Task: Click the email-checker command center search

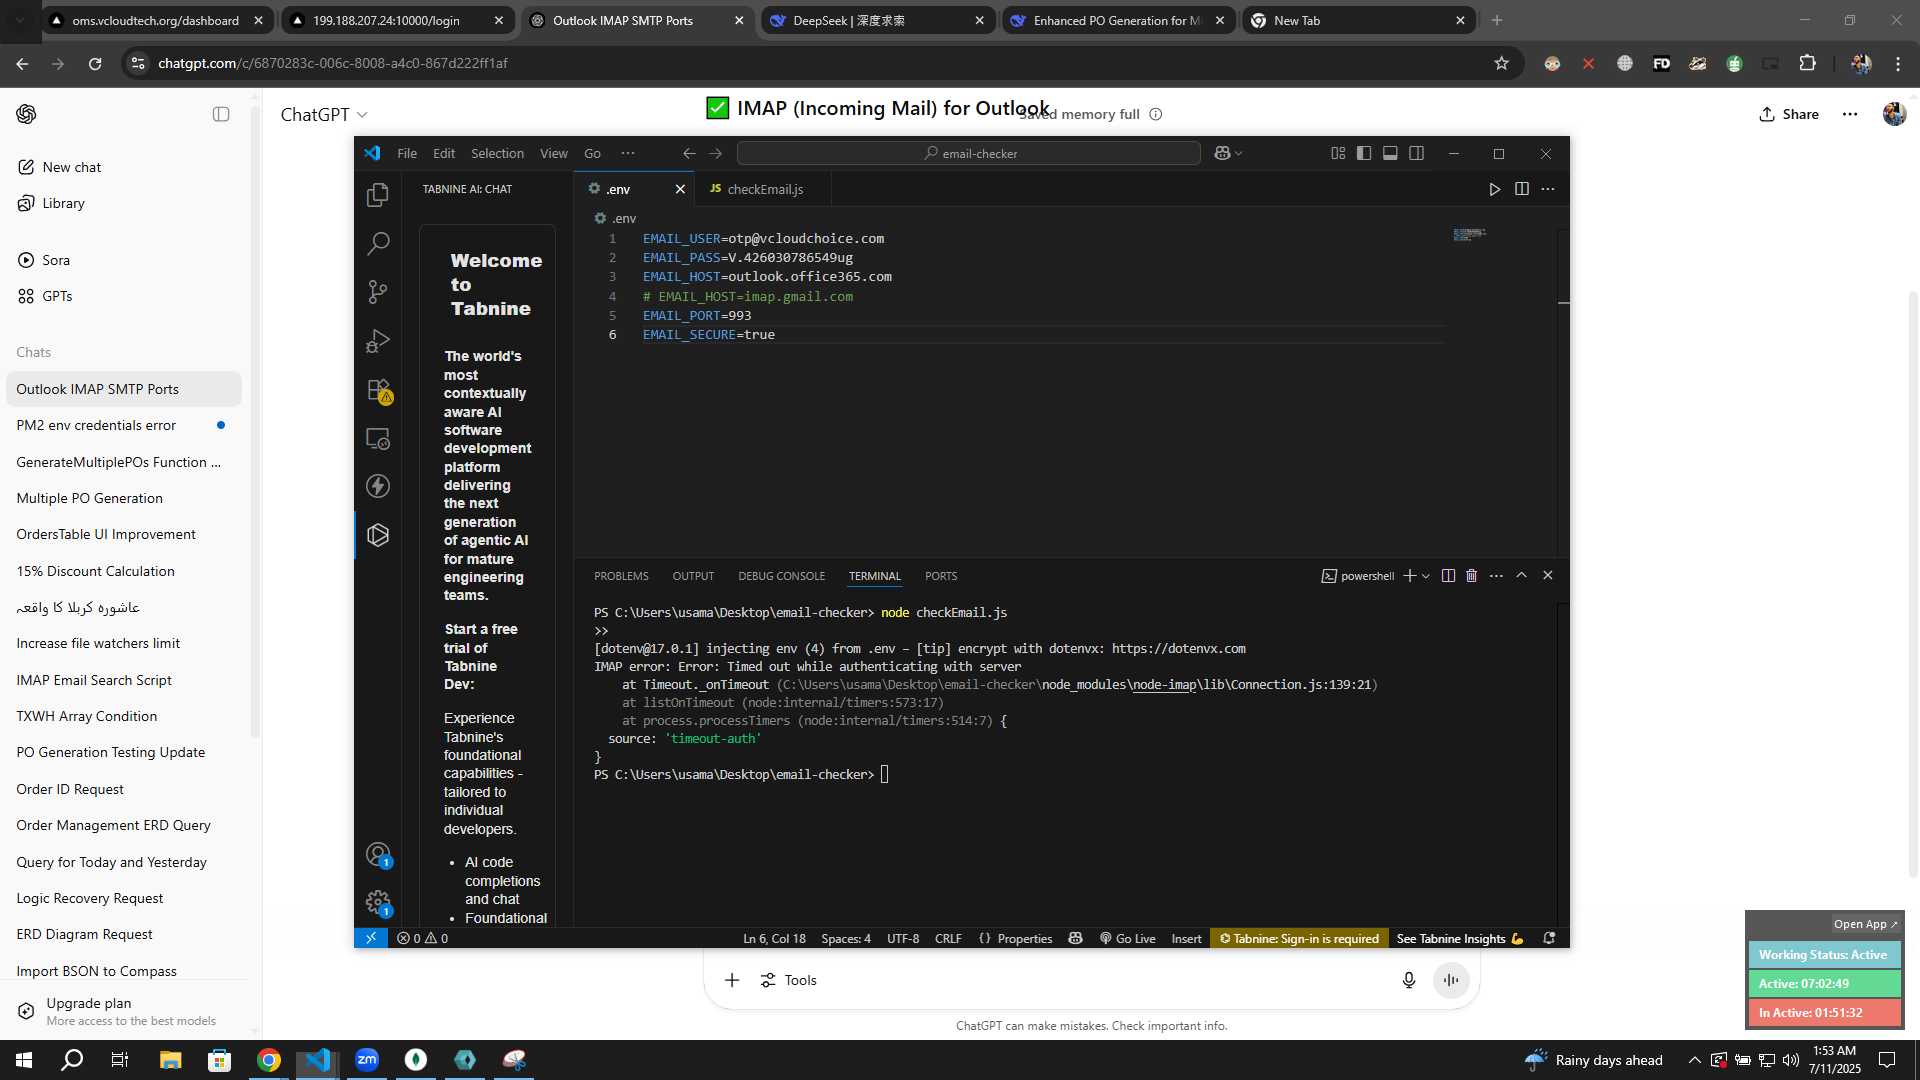Action: click(969, 153)
